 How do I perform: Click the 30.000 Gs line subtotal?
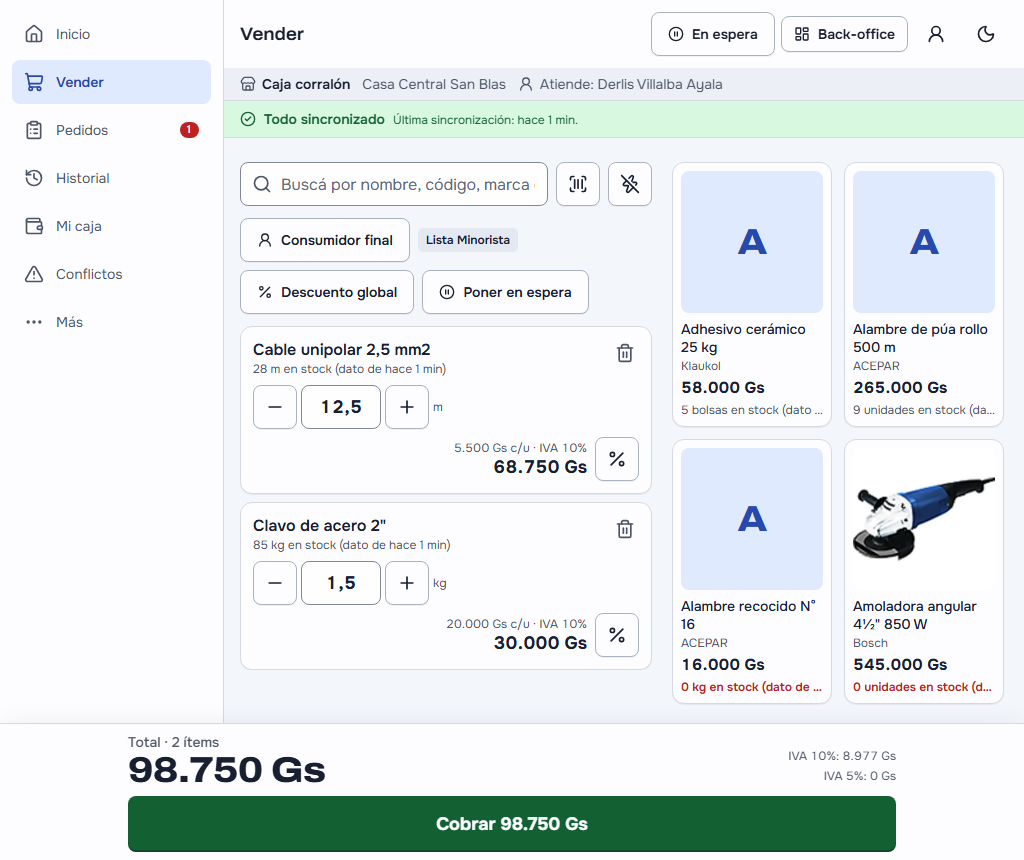(x=540, y=643)
